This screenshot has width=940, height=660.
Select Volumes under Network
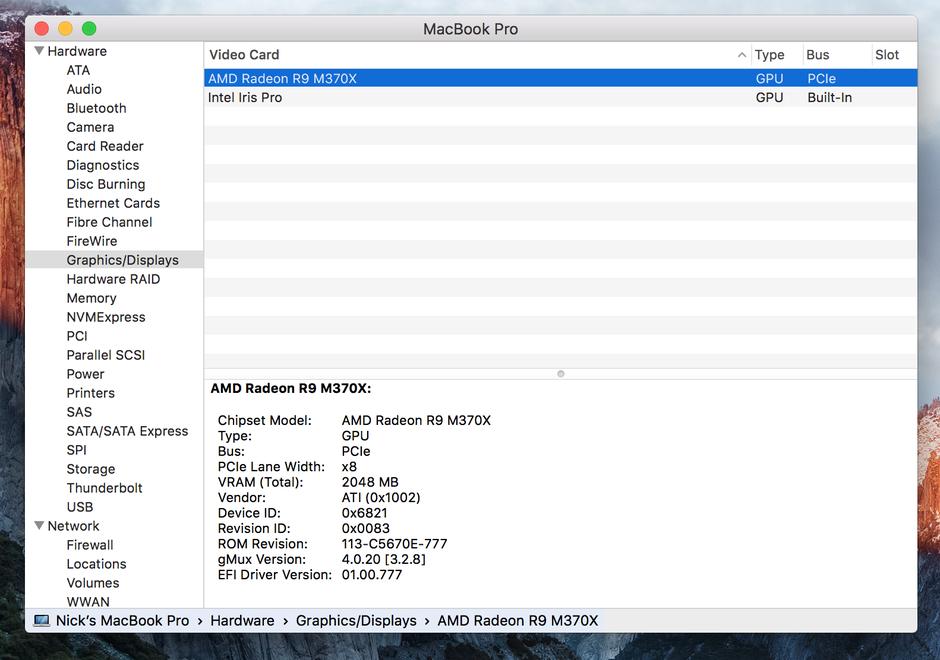click(x=93, y=583)
